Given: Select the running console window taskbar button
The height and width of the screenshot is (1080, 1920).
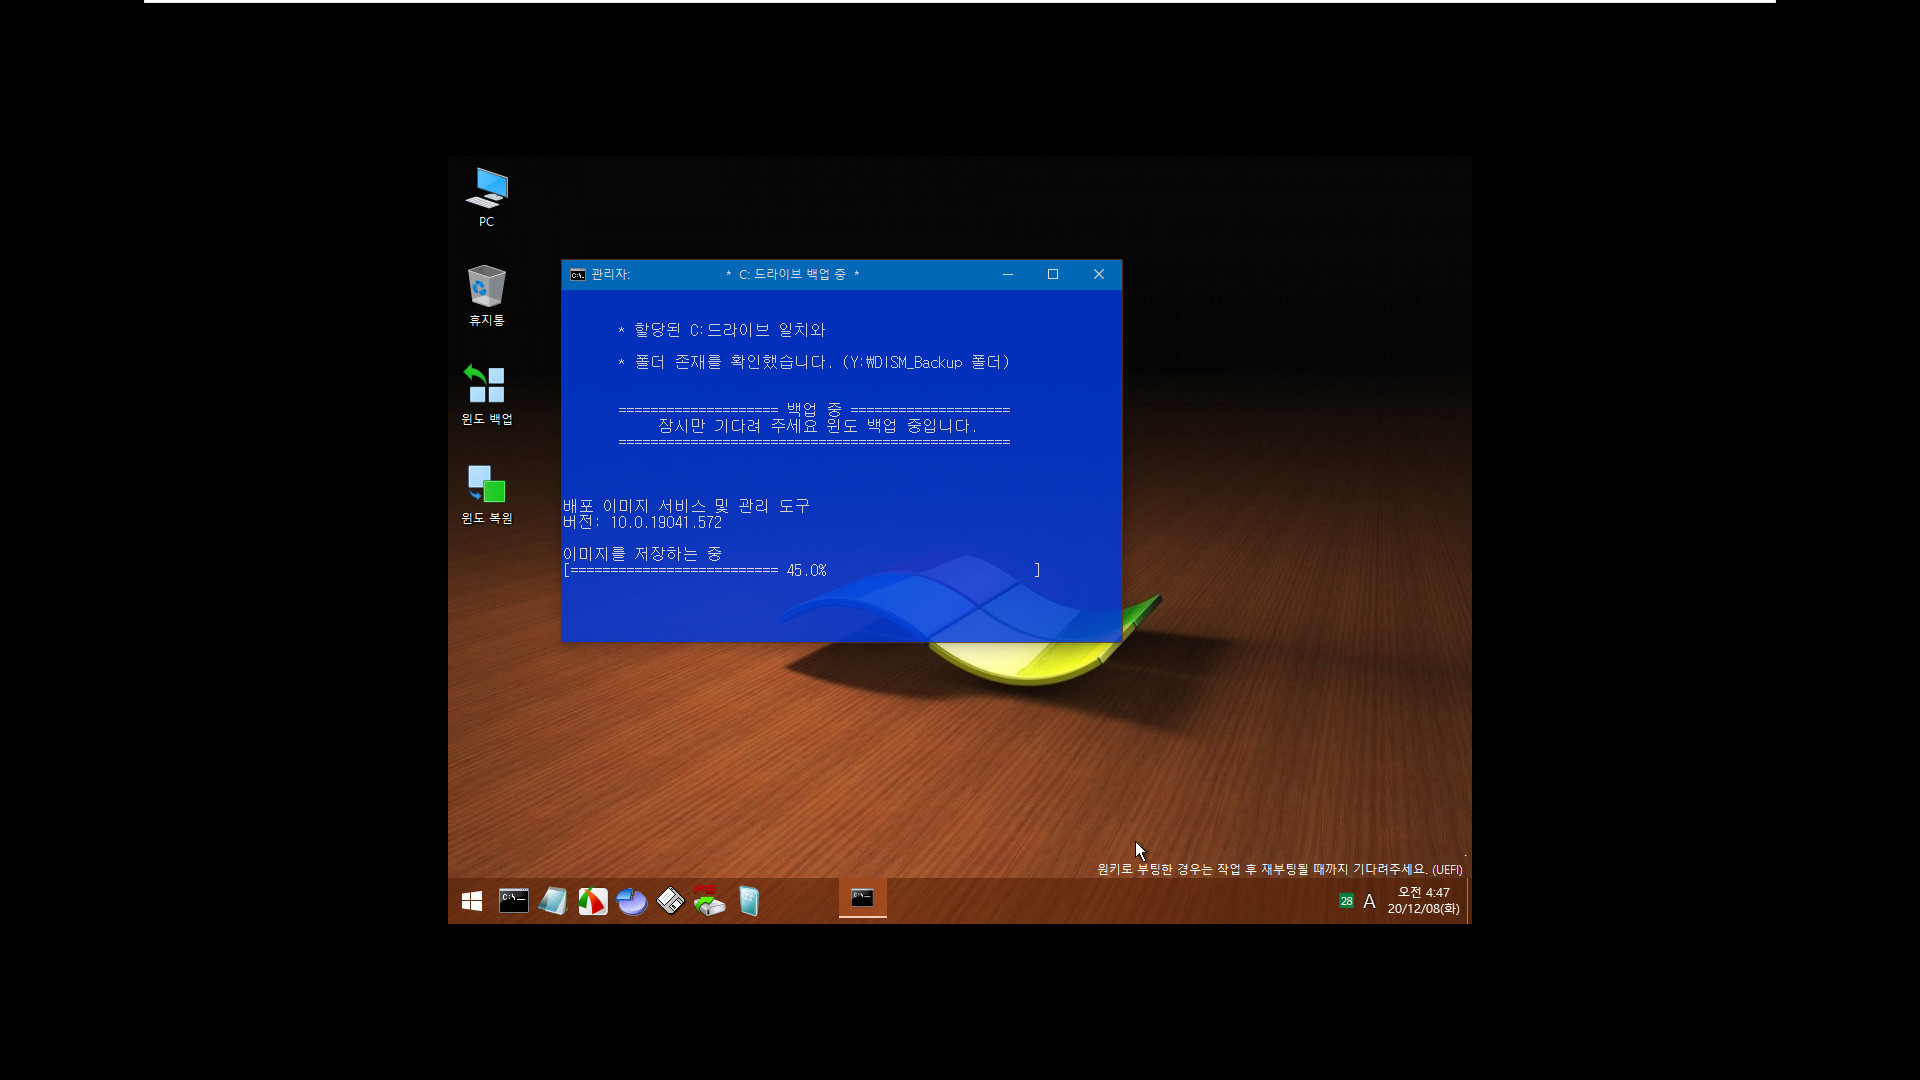Looking at the screenshot, I should click(862, 899).
